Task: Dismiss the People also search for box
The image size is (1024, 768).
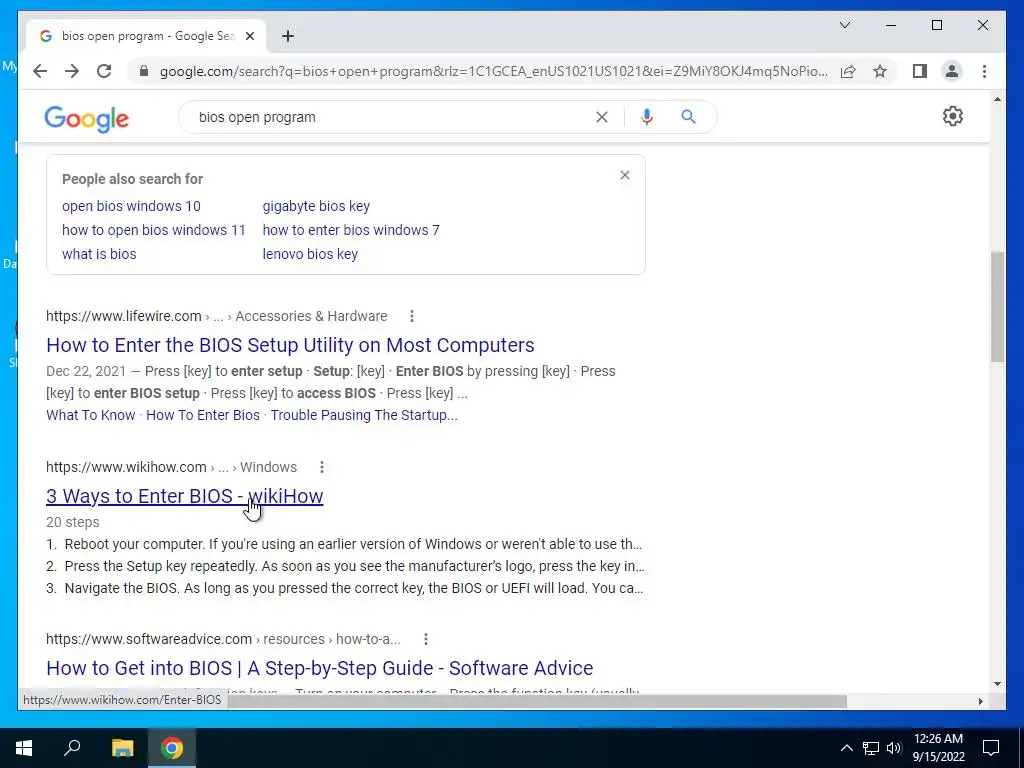Action: [625, 175]
